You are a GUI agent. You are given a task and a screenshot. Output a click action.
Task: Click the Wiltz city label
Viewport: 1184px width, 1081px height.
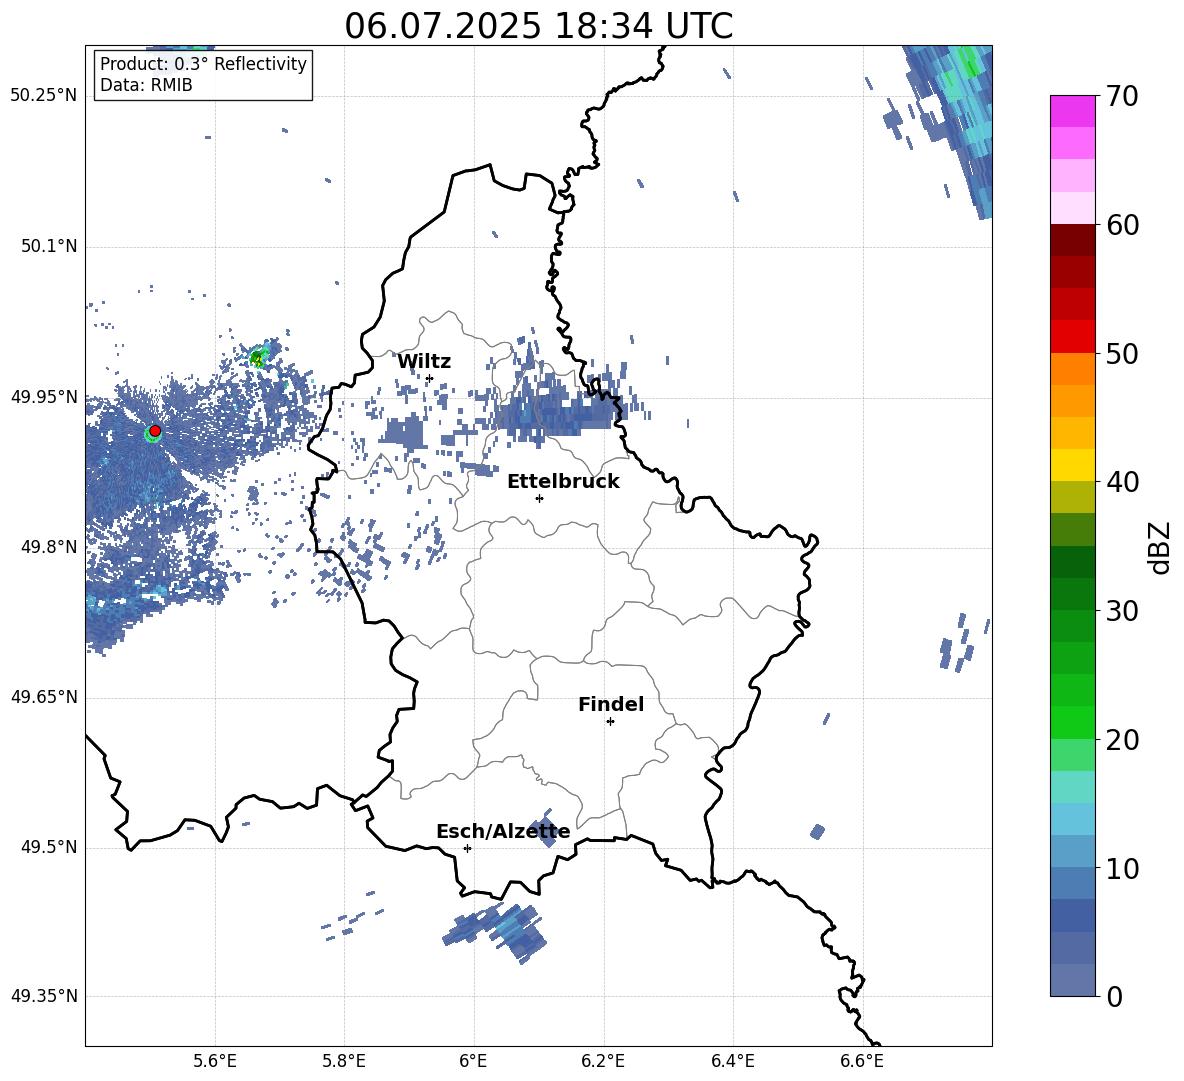424,361
